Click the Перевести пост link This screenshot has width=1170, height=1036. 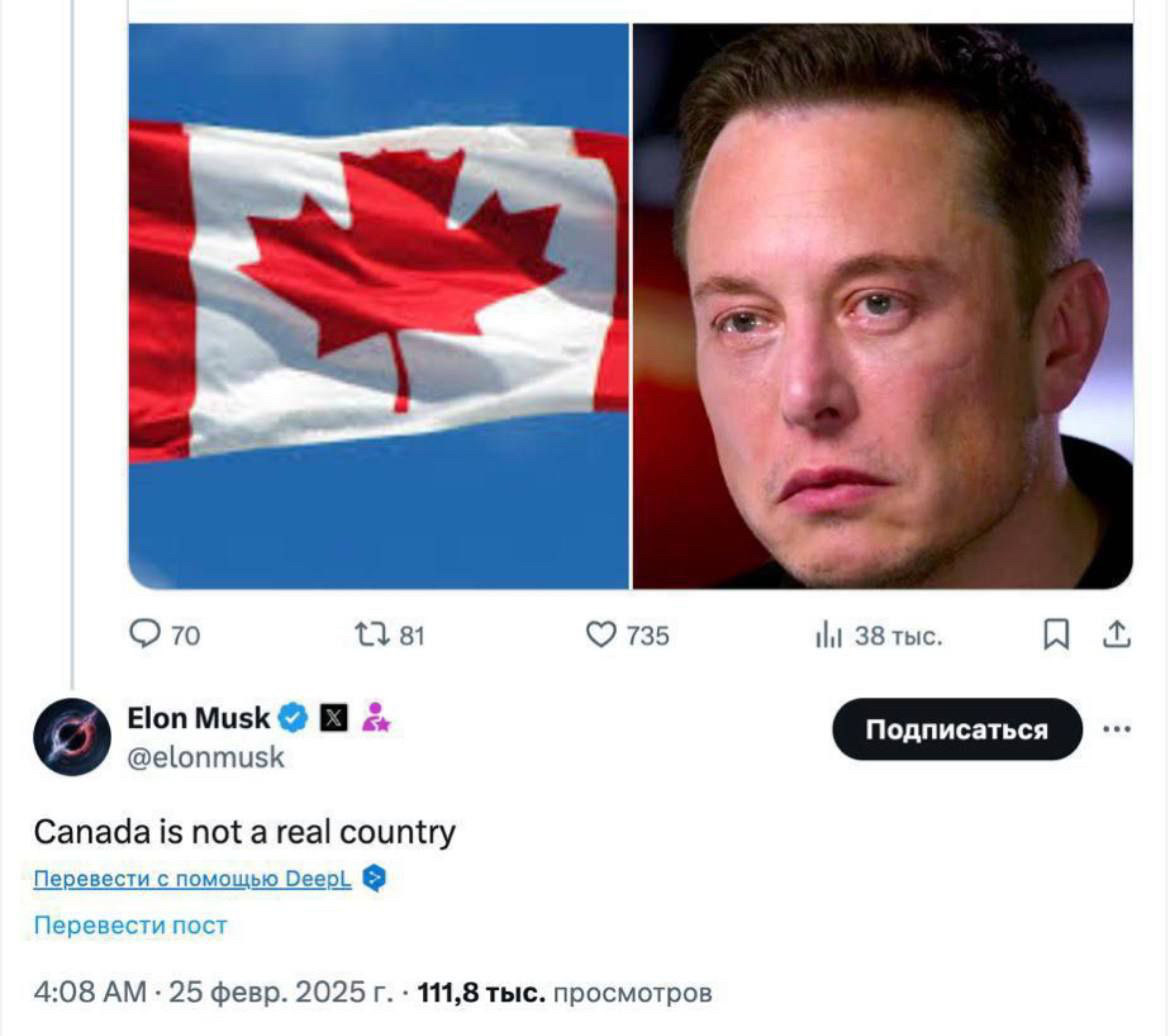coord(131,926)
